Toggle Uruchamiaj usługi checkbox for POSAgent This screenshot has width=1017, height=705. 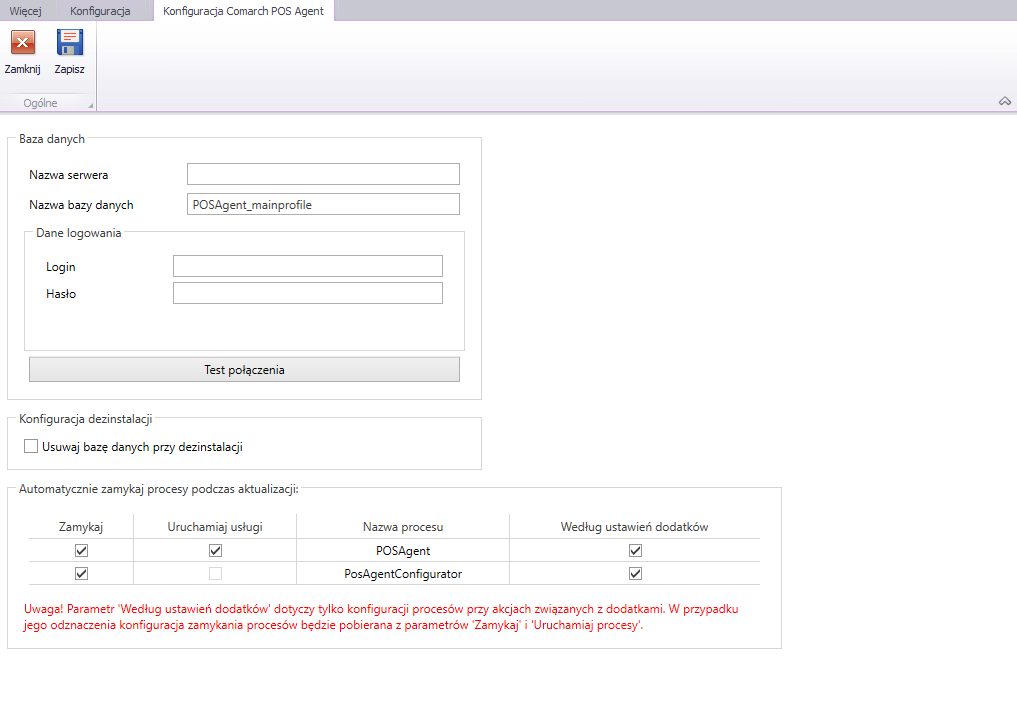215,551
